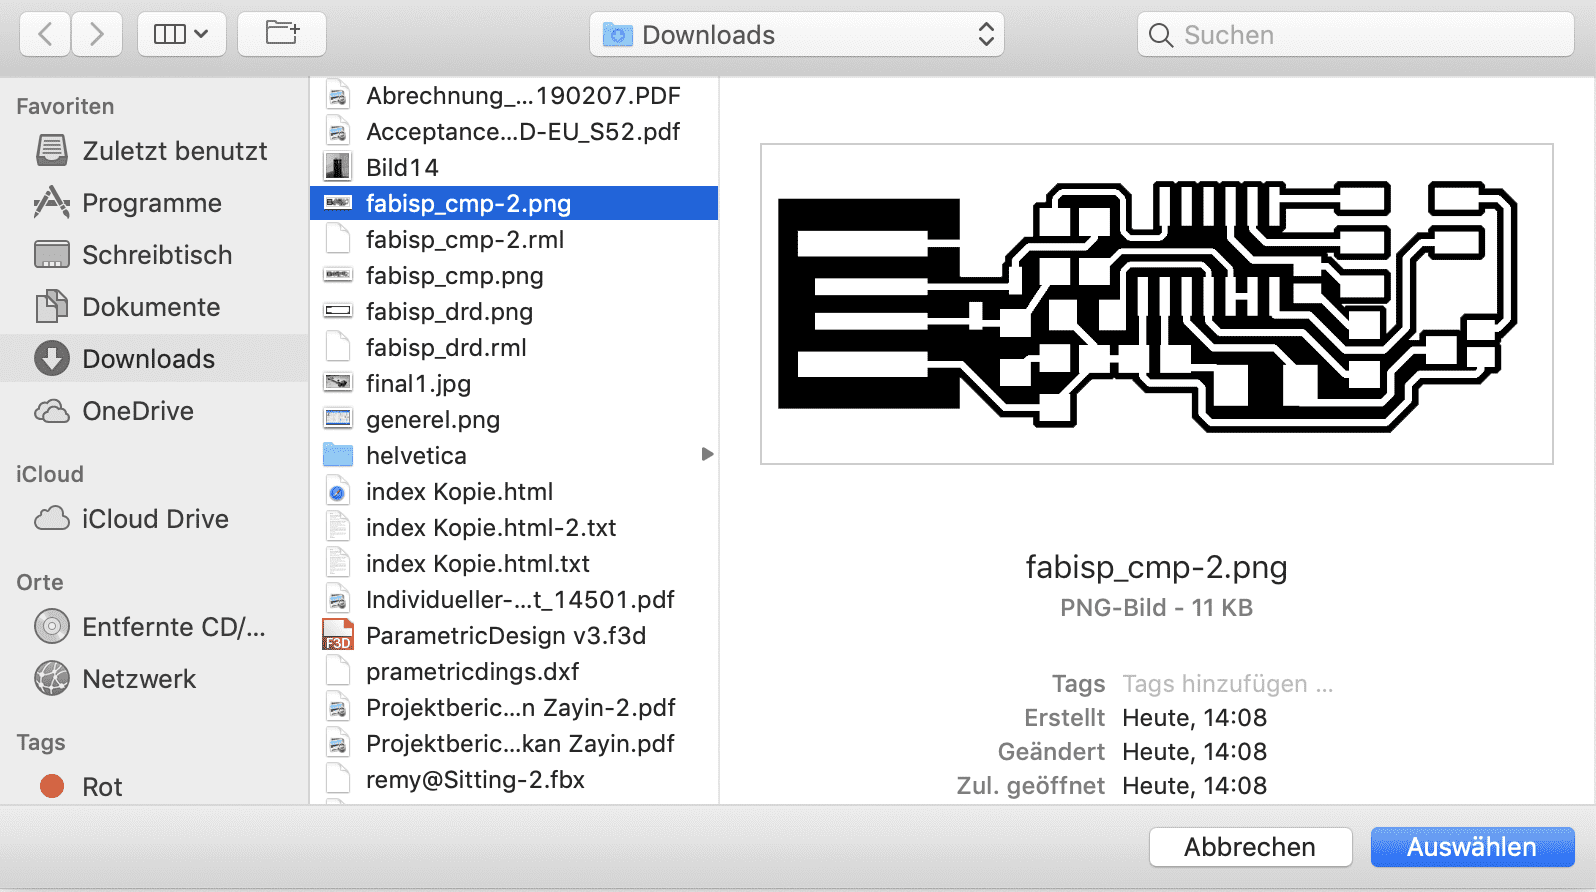Select file Individueller-...t_14501.pdf
The image size is (1596, 892).
pyautogui.click(x=514, y=599)
